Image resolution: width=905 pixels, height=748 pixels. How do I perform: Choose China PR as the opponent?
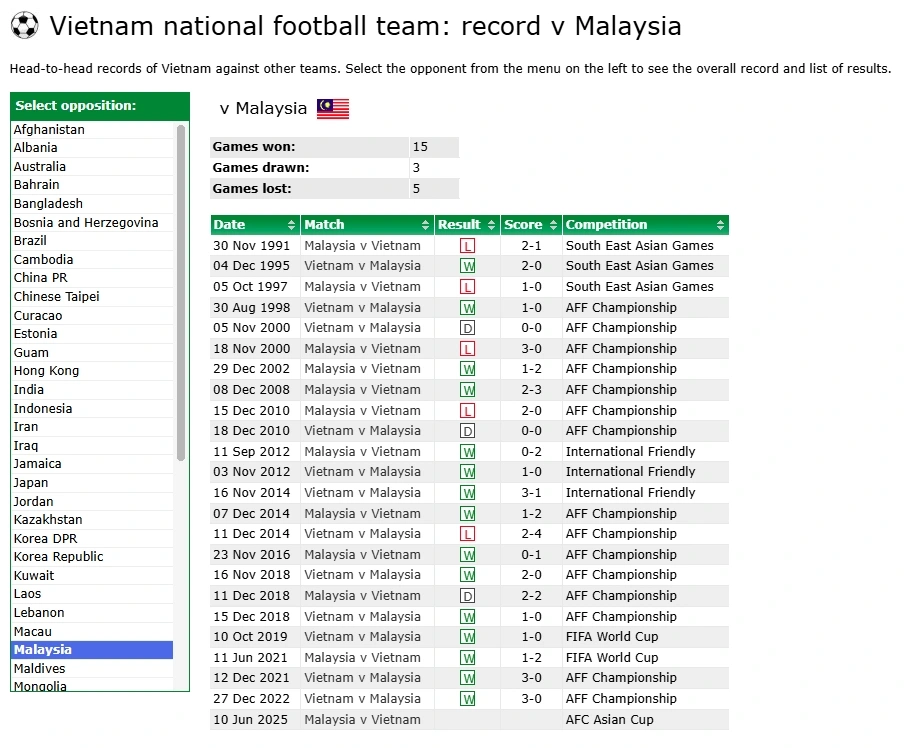point(92,278)
